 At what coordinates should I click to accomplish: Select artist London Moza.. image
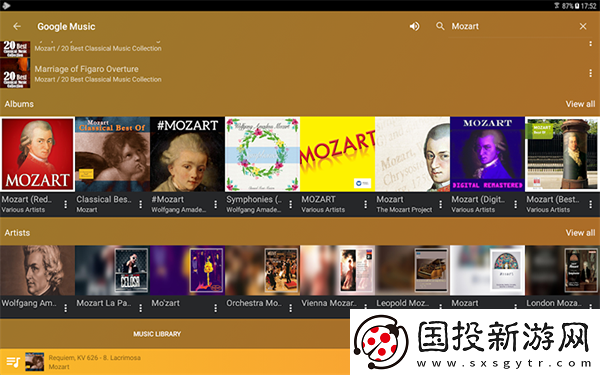tap(562, 271)
